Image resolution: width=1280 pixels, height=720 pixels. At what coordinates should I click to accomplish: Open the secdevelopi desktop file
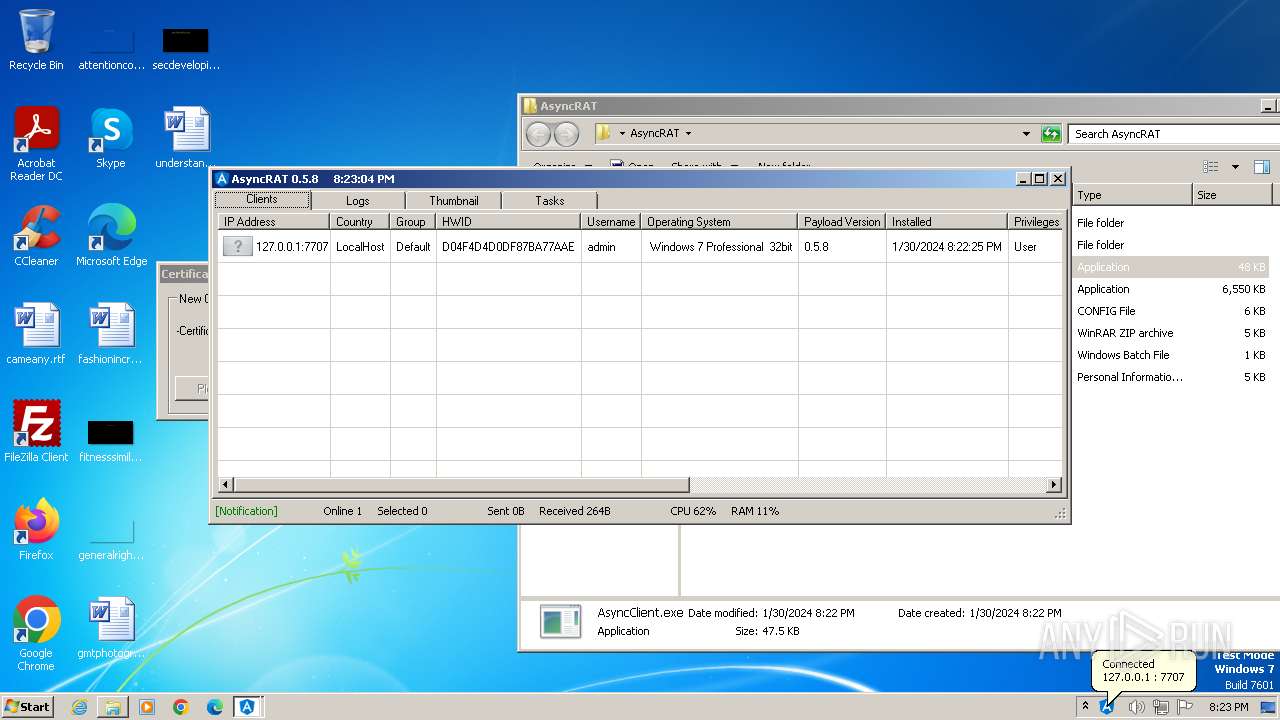(x=186, y=48)
